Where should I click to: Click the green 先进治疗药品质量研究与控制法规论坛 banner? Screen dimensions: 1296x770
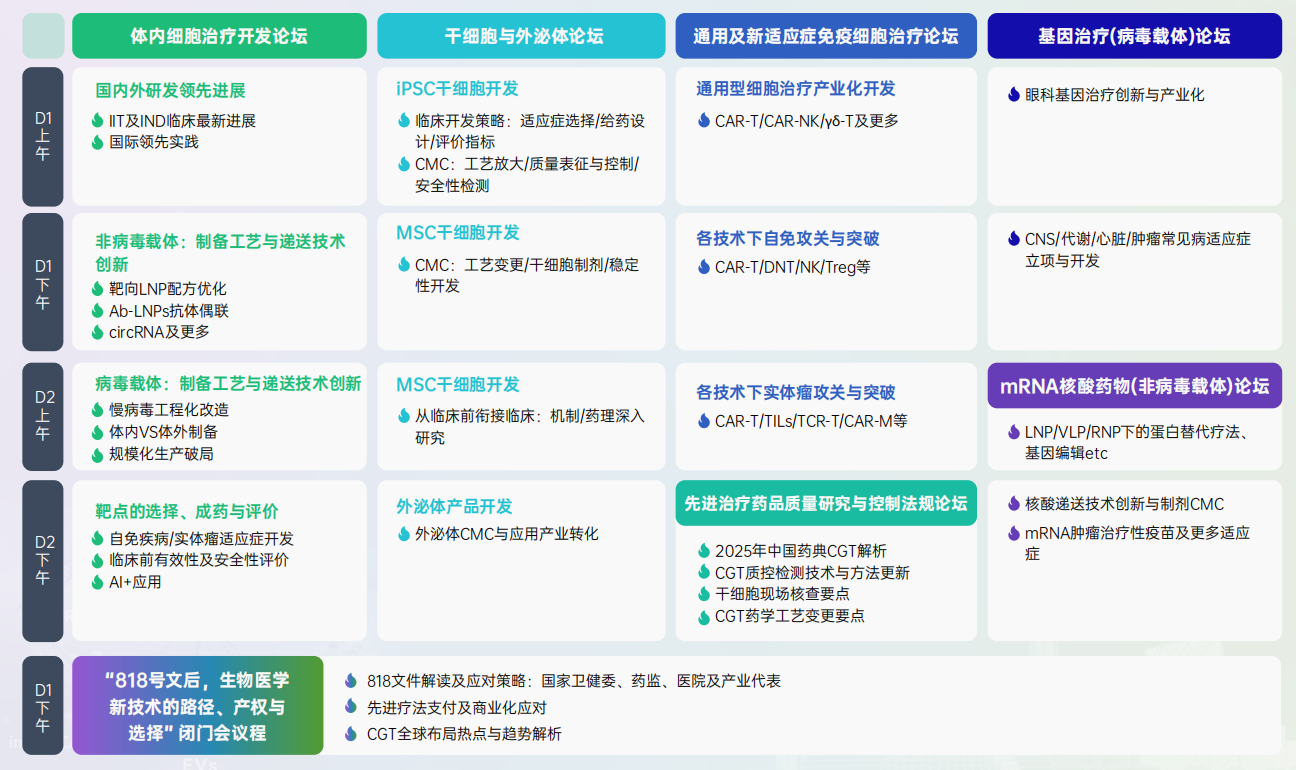pos(826,504)
